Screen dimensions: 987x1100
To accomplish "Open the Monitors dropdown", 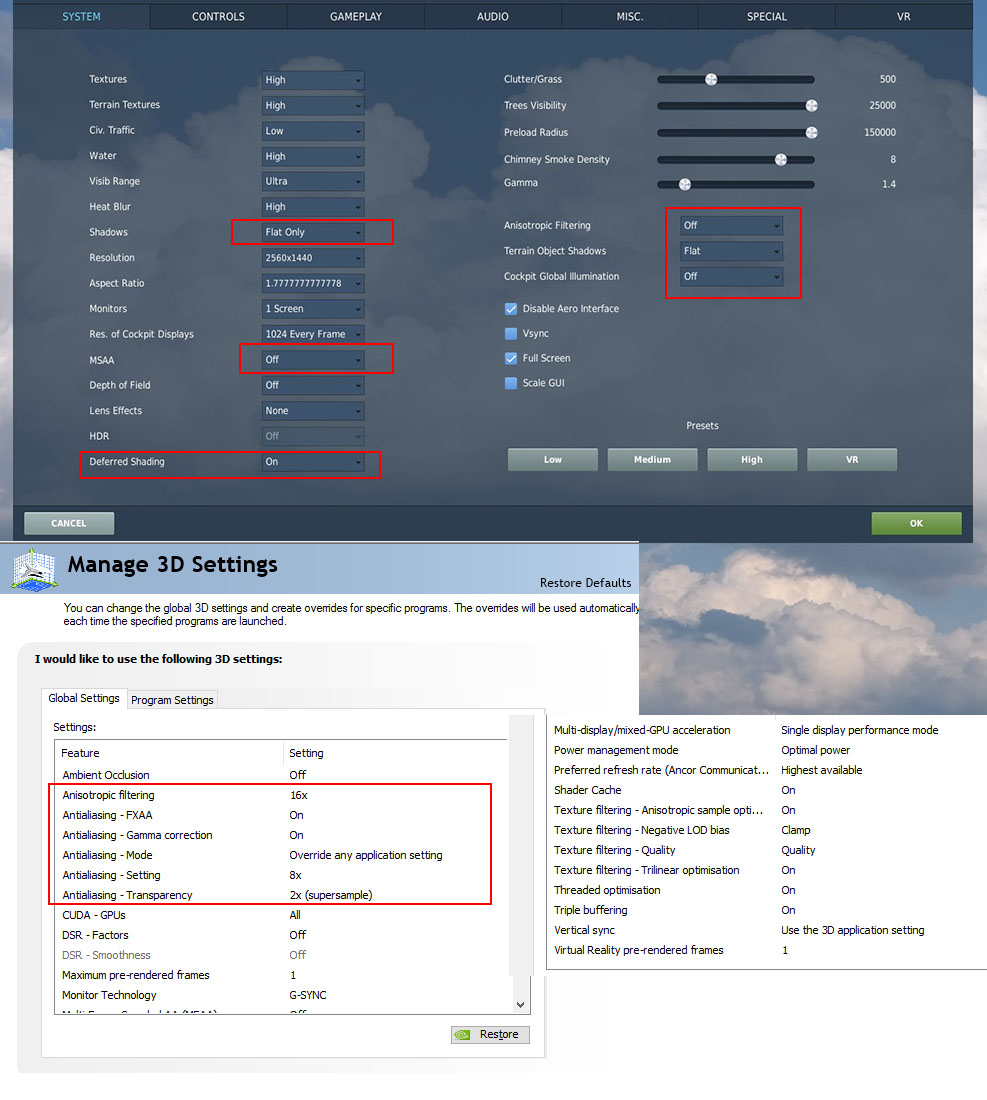I will coord(313,309).
